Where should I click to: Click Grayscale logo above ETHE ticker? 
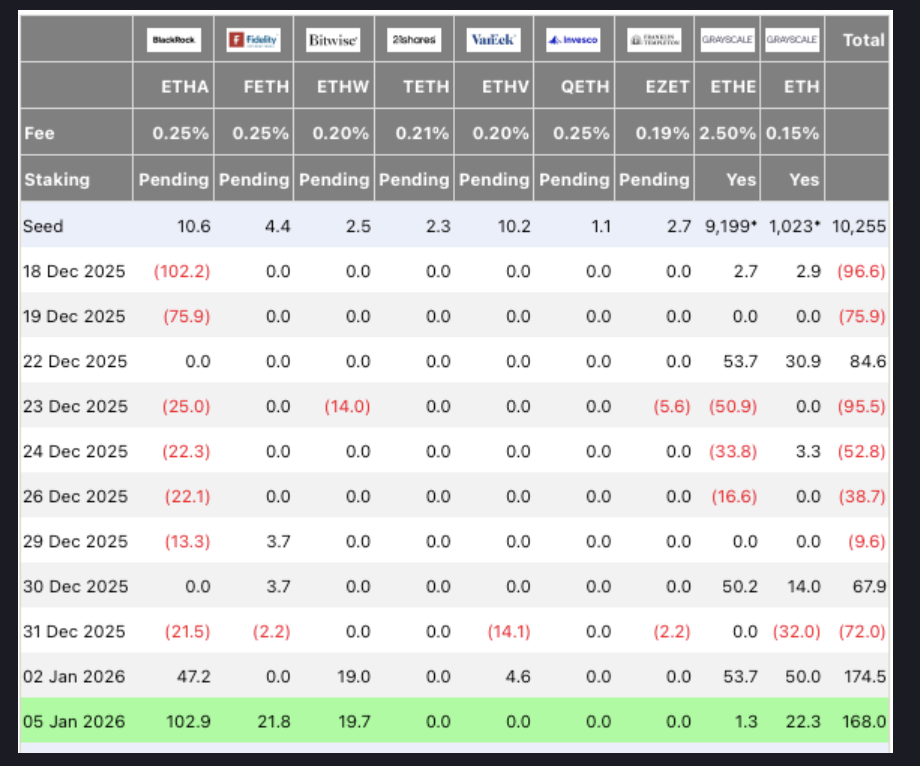pyautogui.click(x=728, y=40)
